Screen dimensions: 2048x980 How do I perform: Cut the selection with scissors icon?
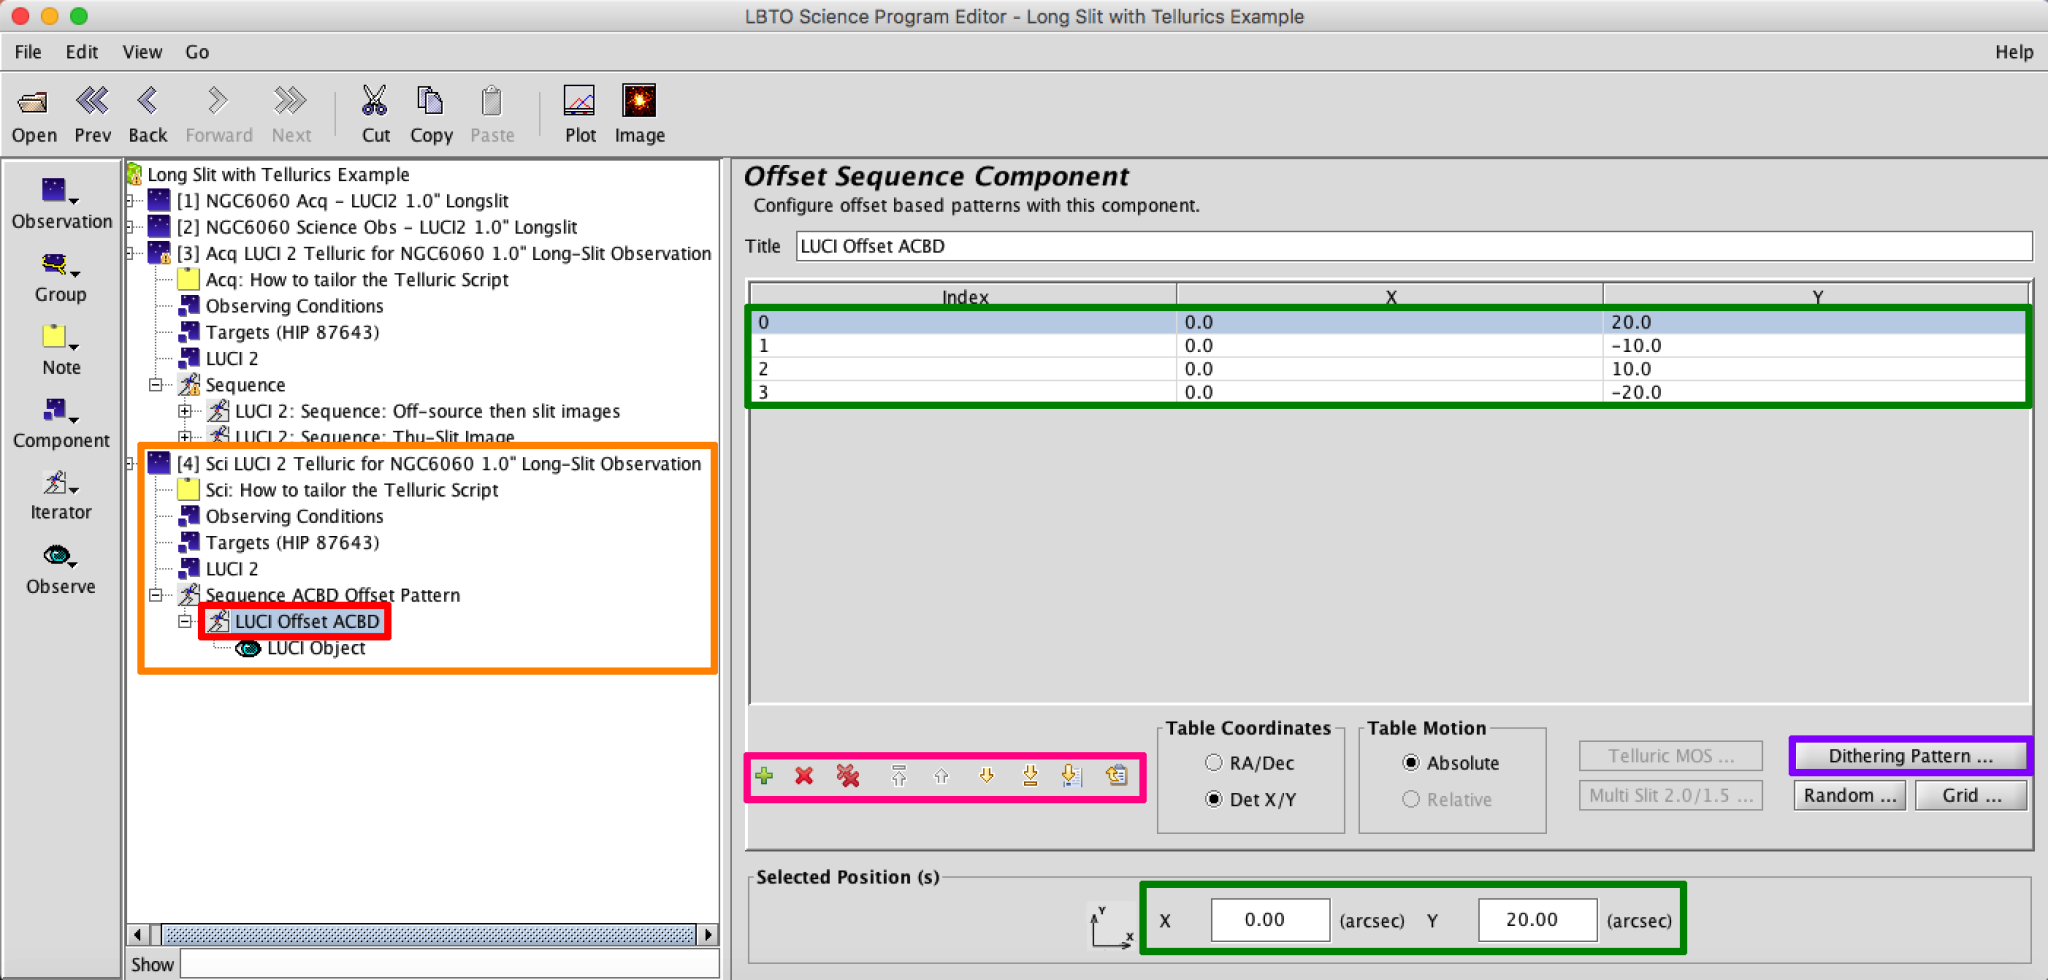(375, 101)
